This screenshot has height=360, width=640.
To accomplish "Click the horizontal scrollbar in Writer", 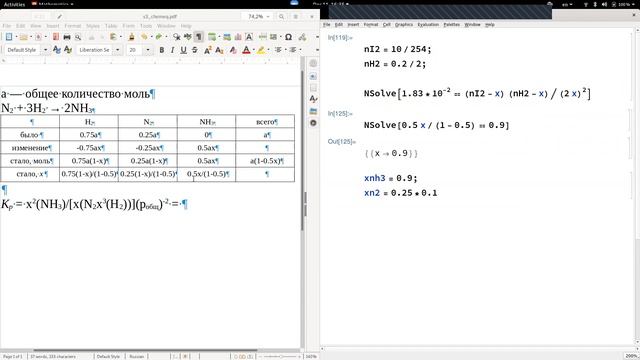I will coord(145,350).
